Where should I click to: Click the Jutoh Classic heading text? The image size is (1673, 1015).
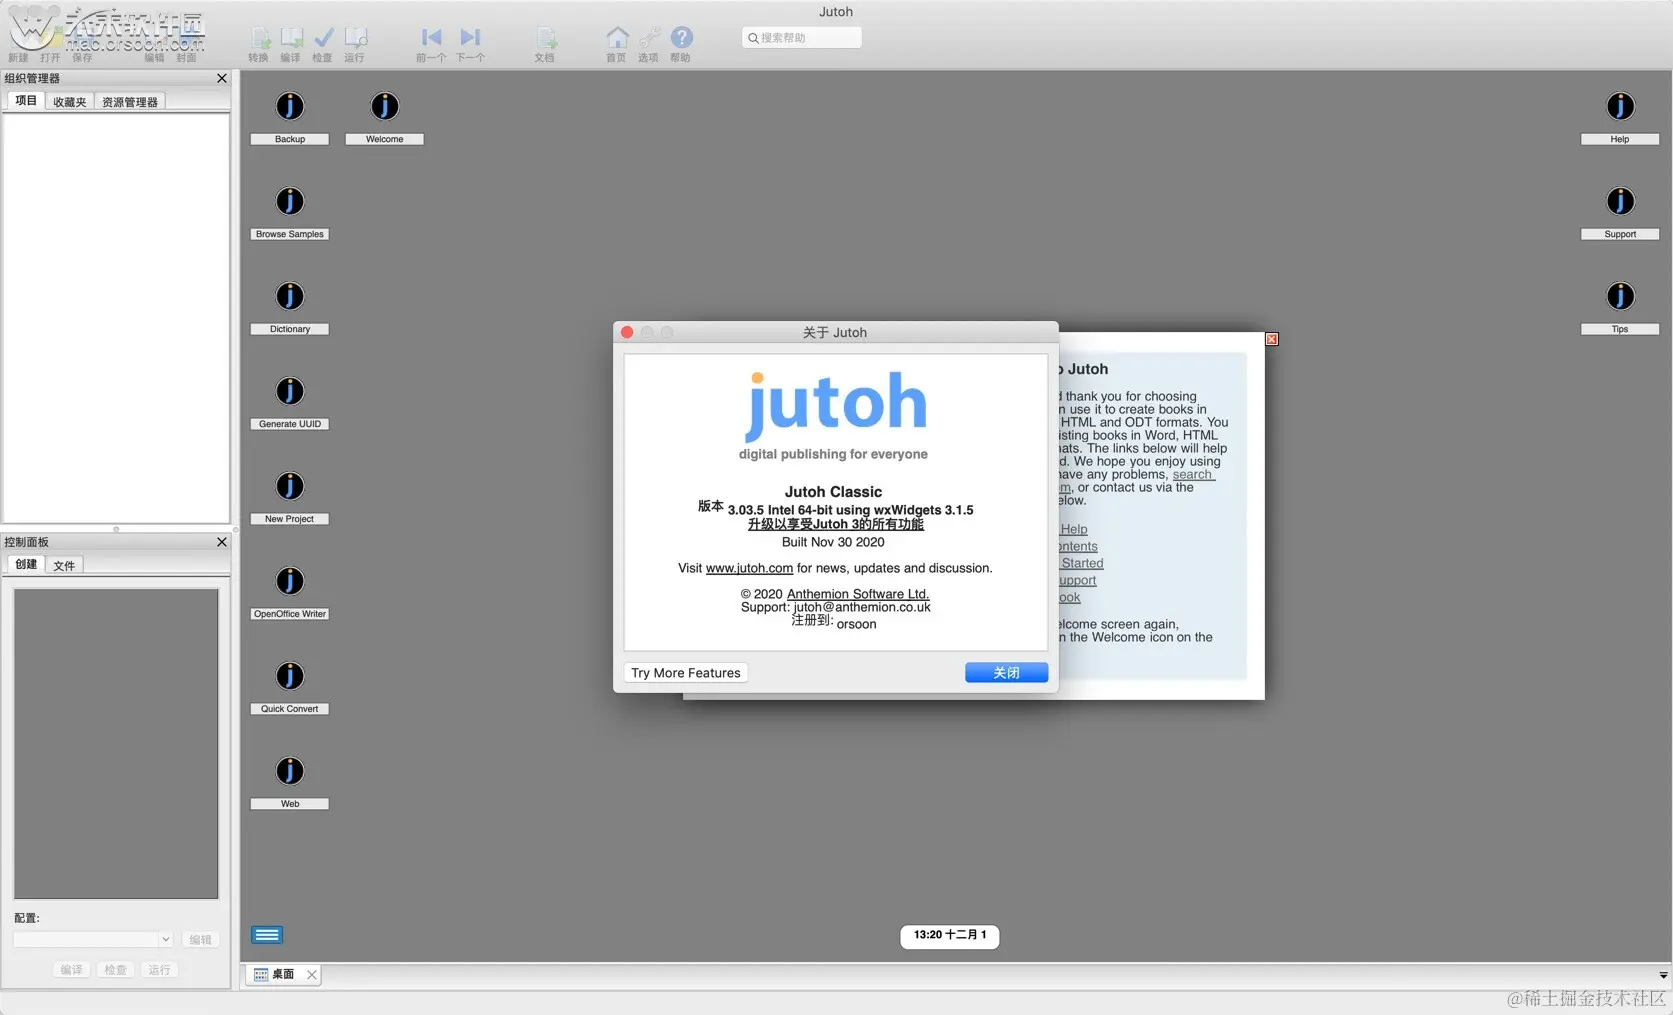click(833, 492)
